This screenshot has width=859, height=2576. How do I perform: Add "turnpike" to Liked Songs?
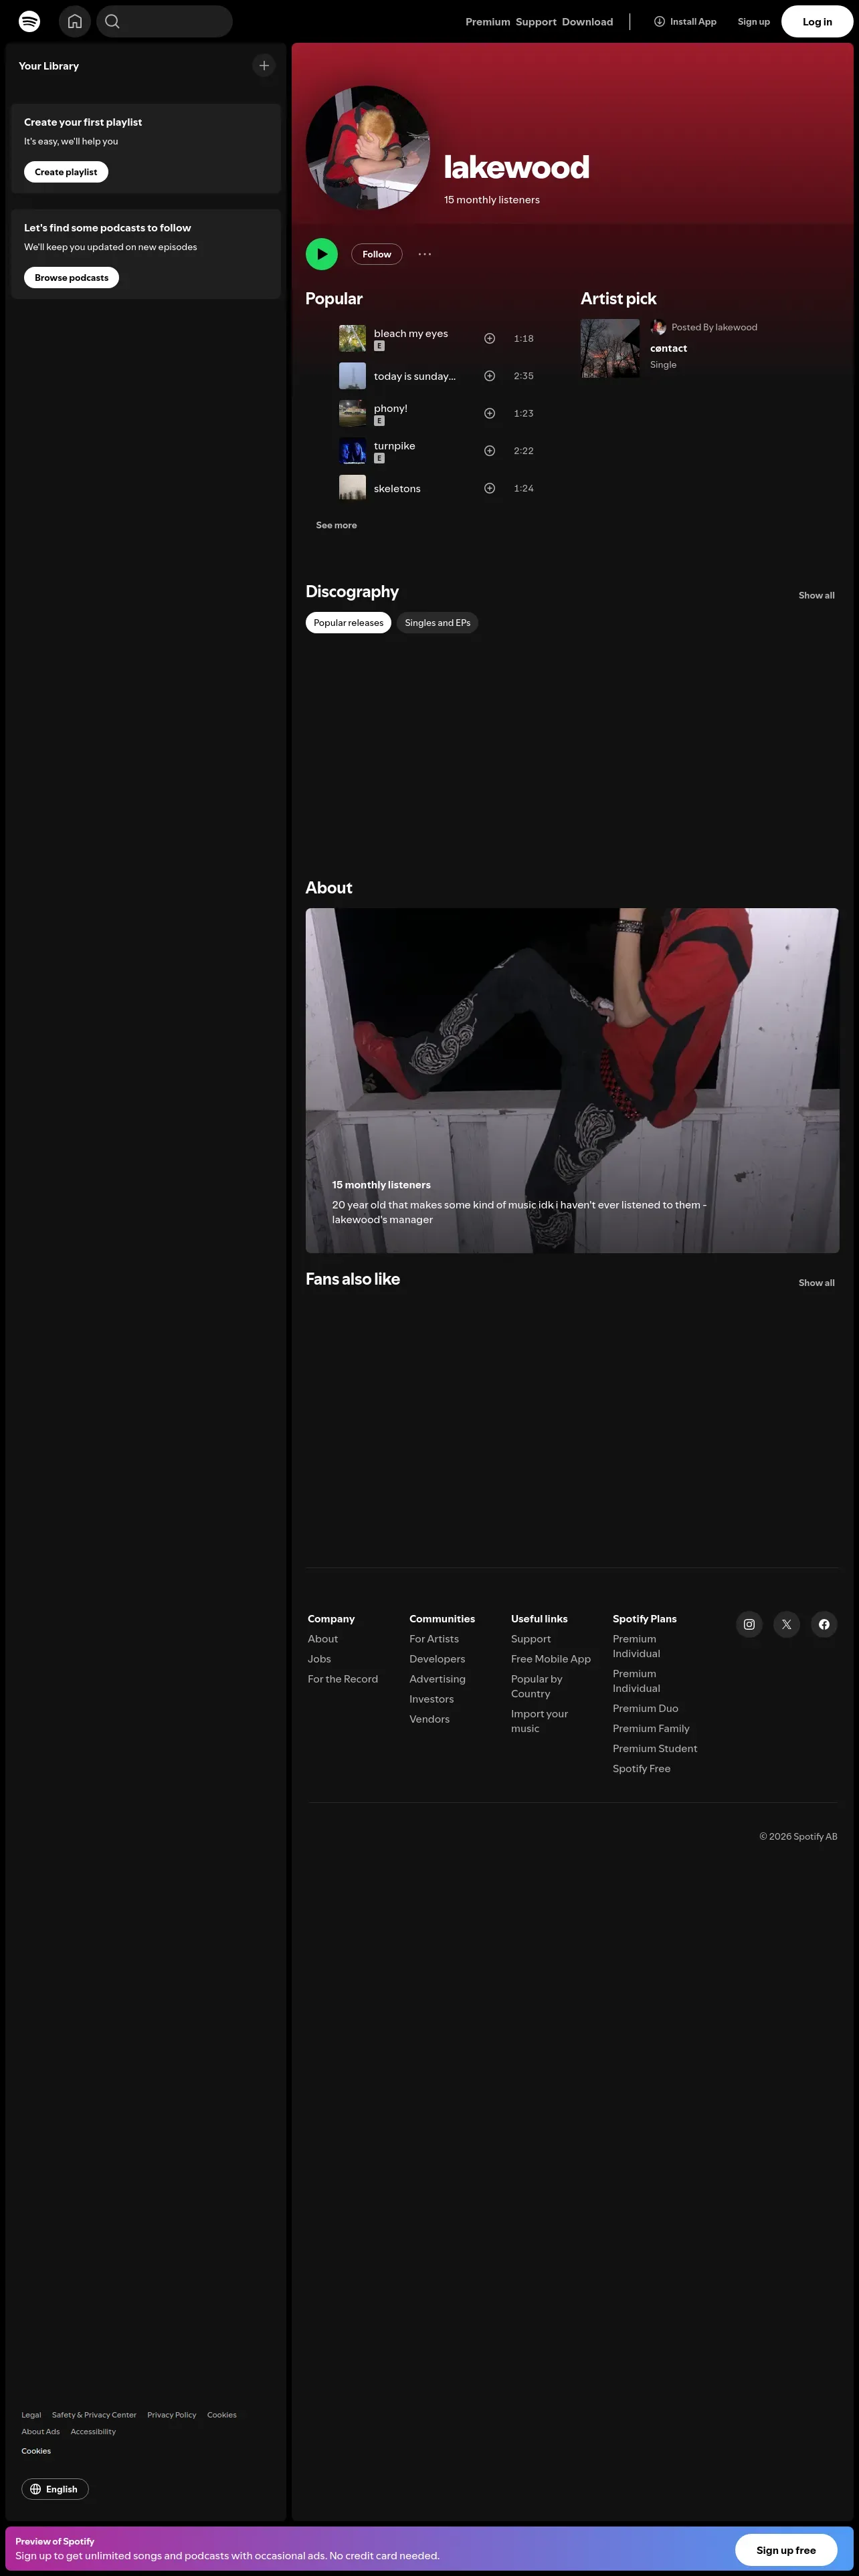coord(490,451)
